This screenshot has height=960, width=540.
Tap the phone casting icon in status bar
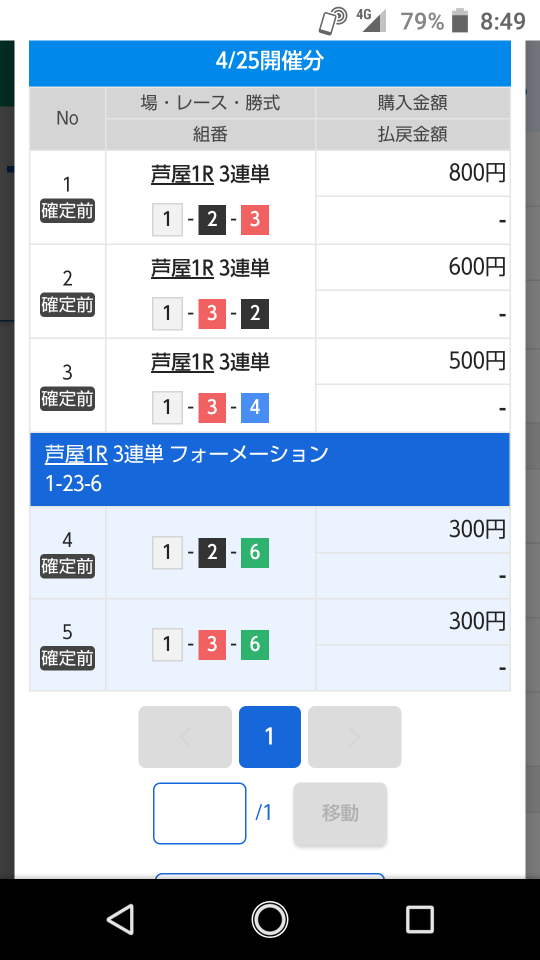tap(333, 21)
